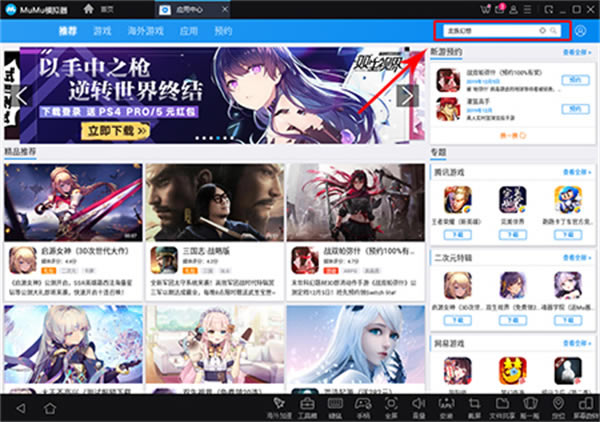600x422 pixels.
Task: Open the 战双帕弥什 featured card image
Action: (355, 202)
